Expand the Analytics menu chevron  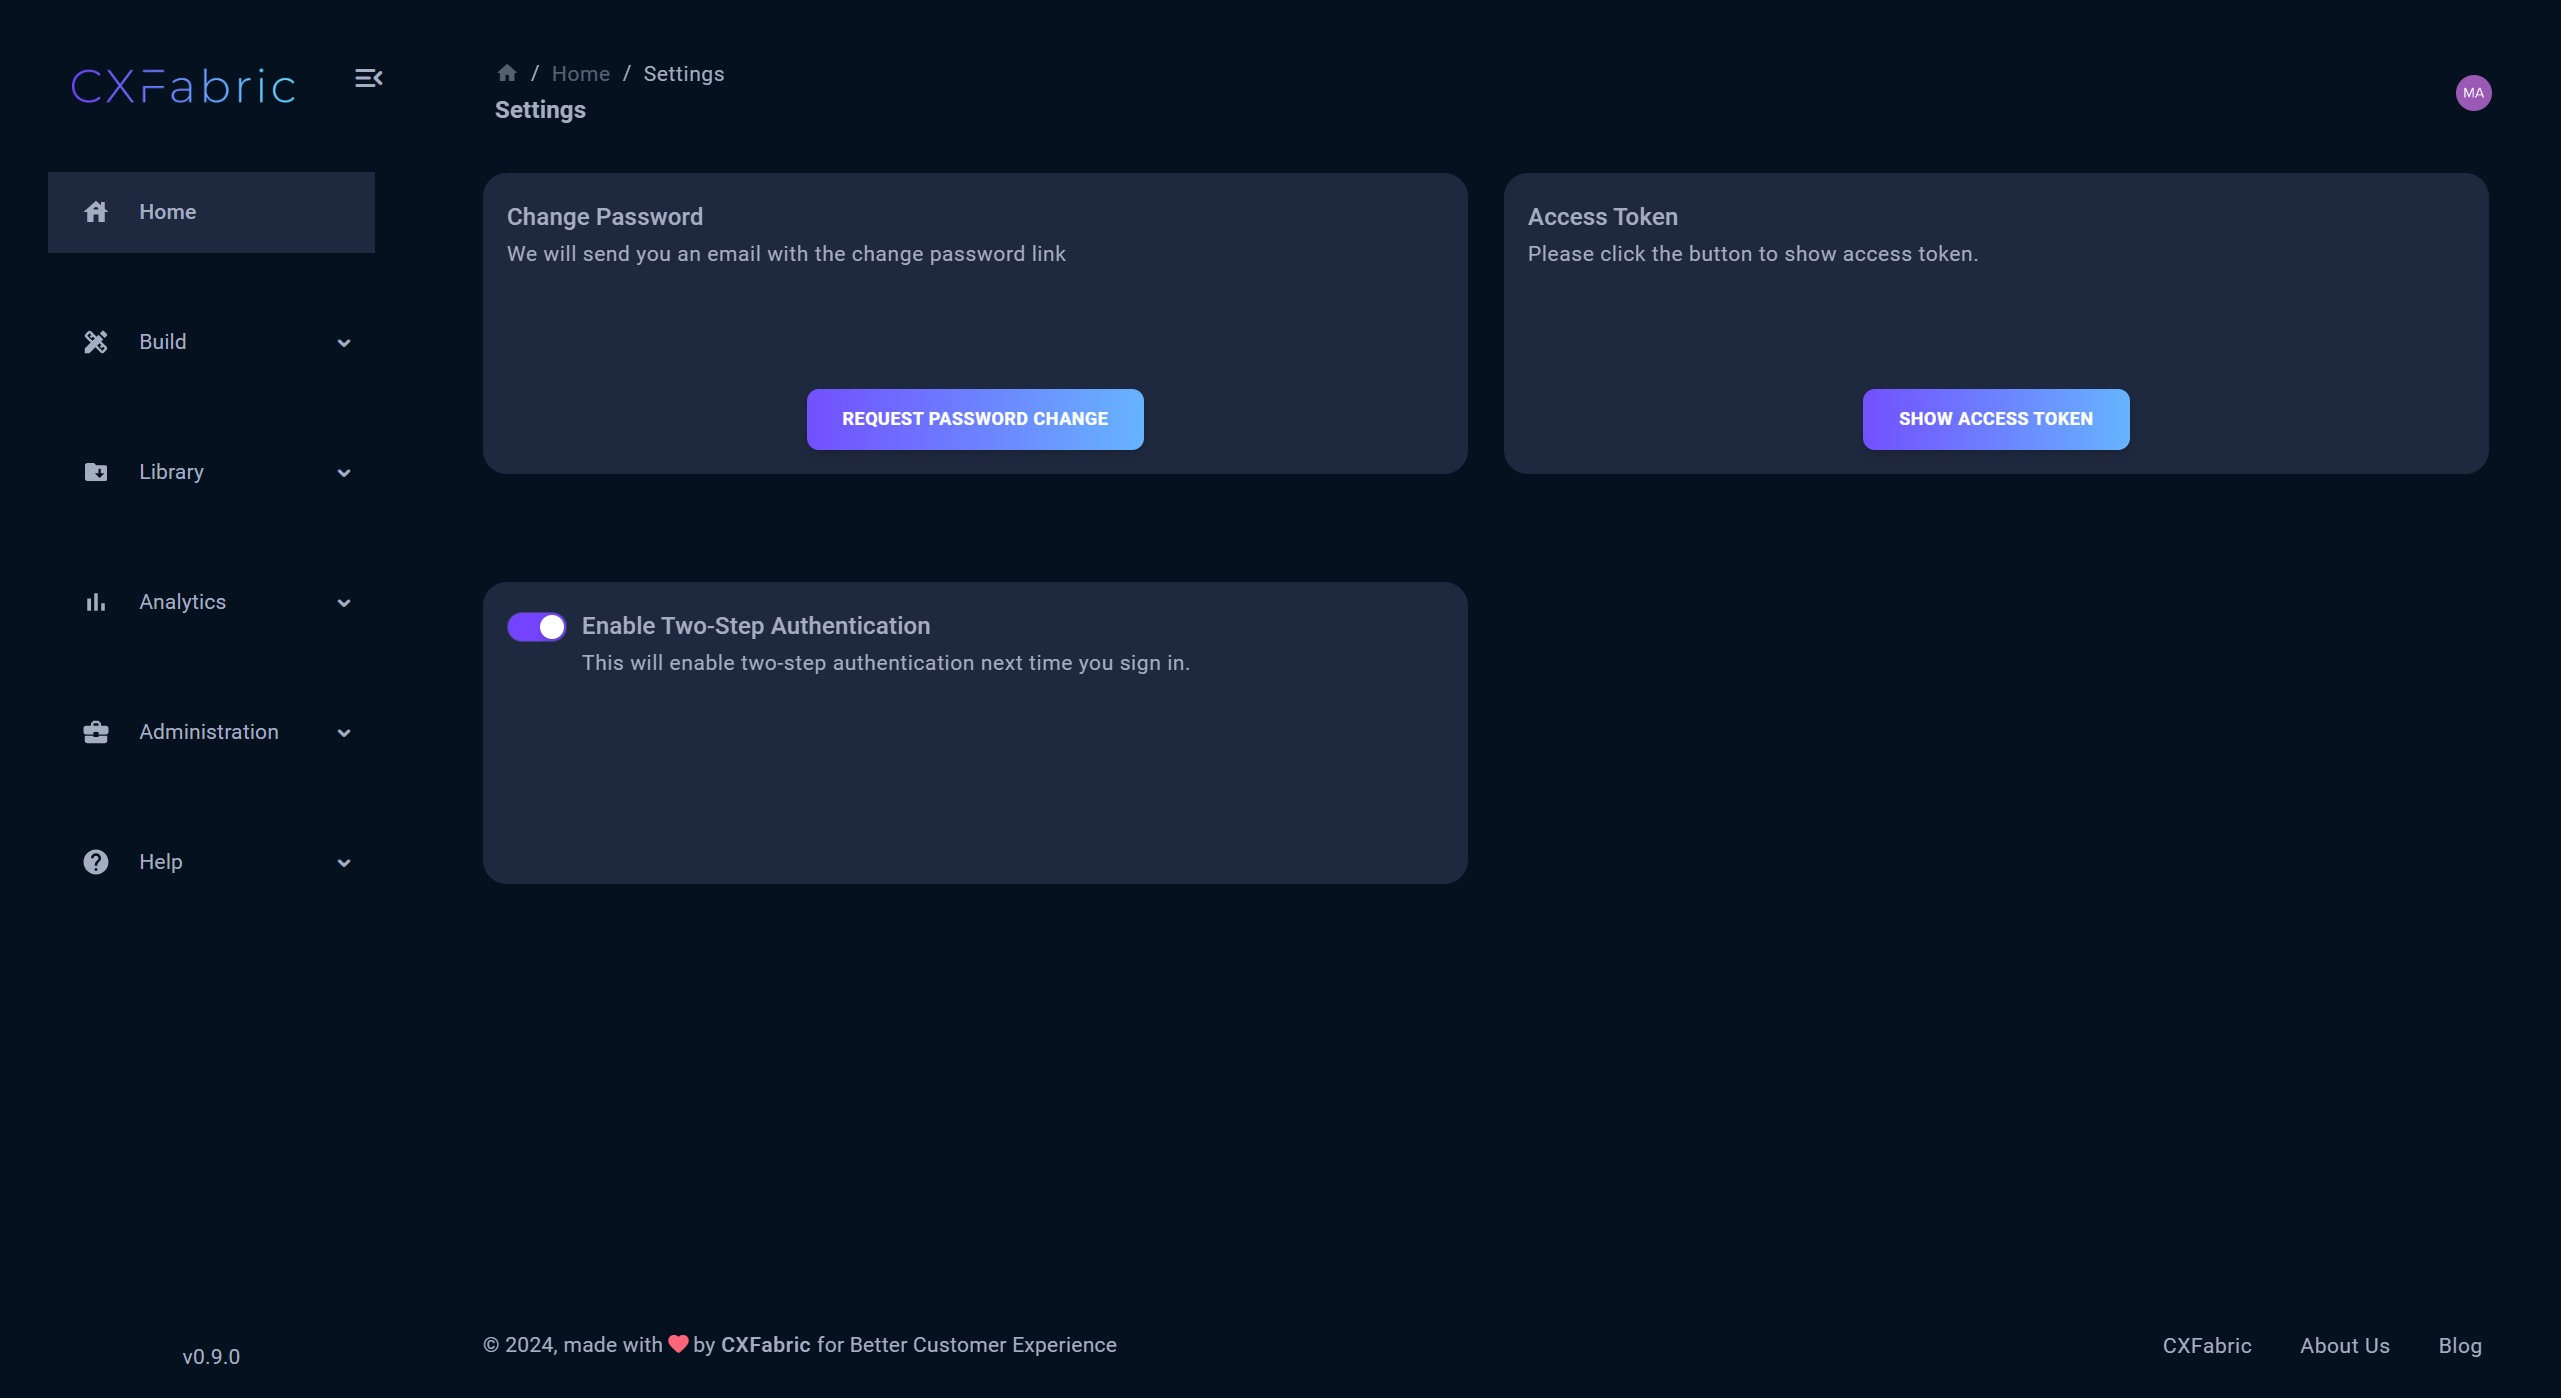(344, 603)
